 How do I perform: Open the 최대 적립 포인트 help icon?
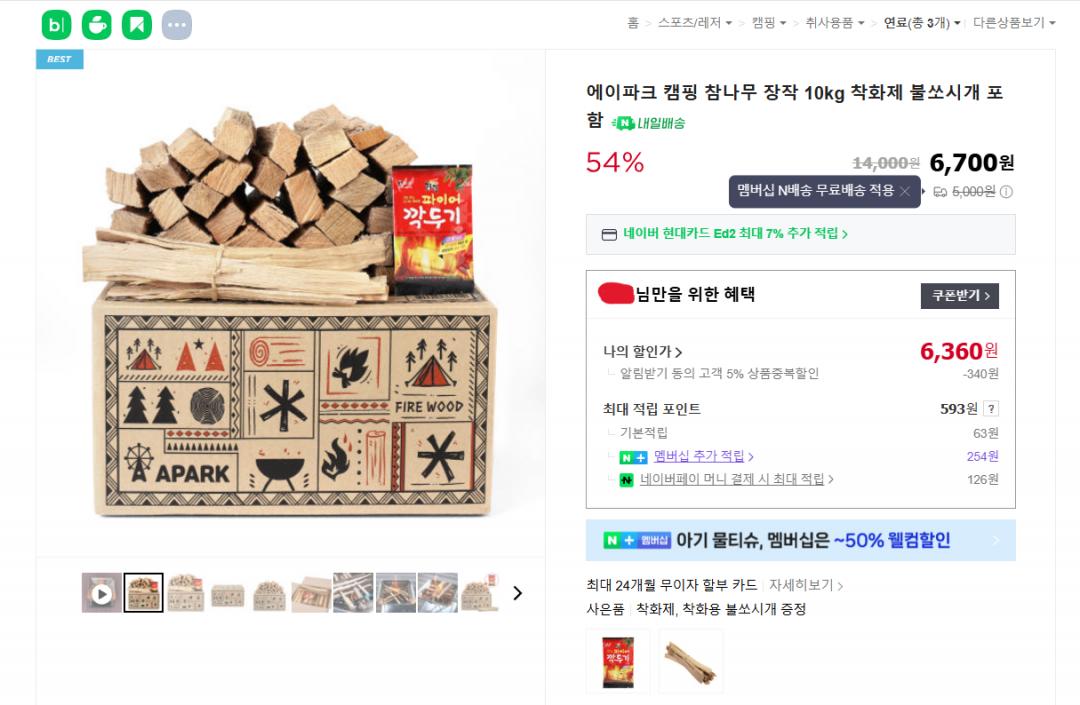(990, 409)
